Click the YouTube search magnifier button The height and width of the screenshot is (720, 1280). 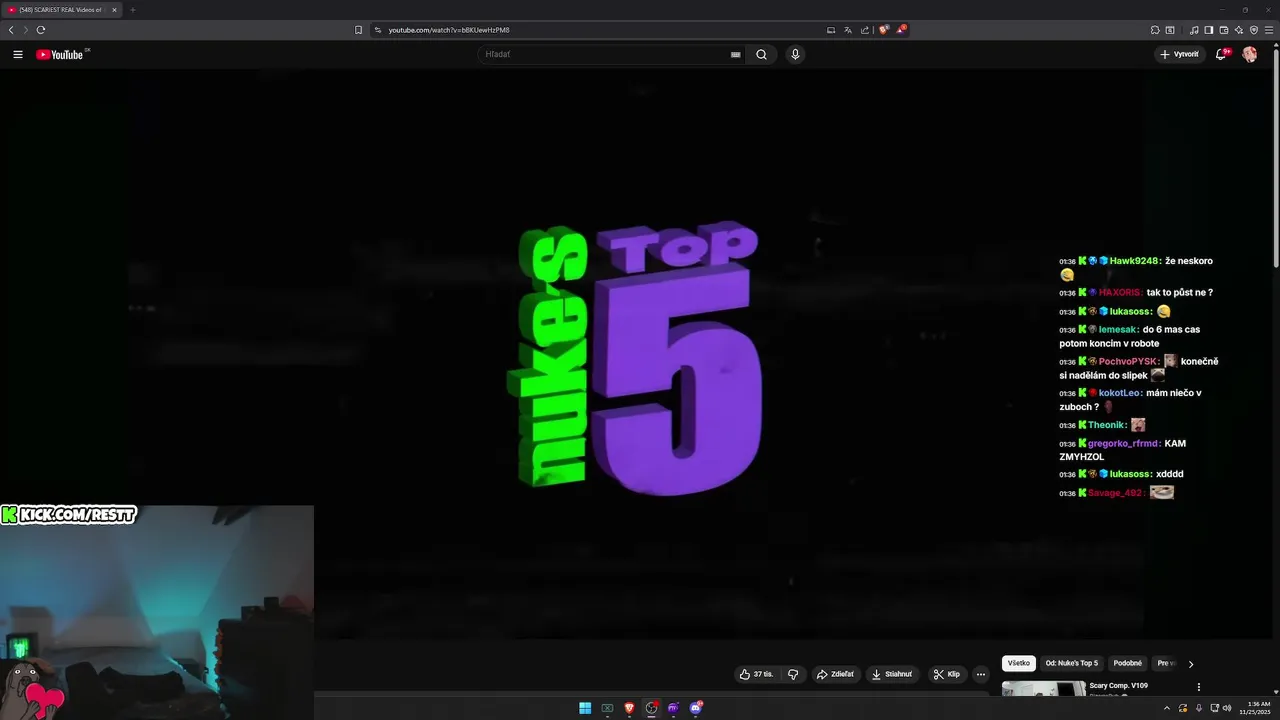(761, 54)
